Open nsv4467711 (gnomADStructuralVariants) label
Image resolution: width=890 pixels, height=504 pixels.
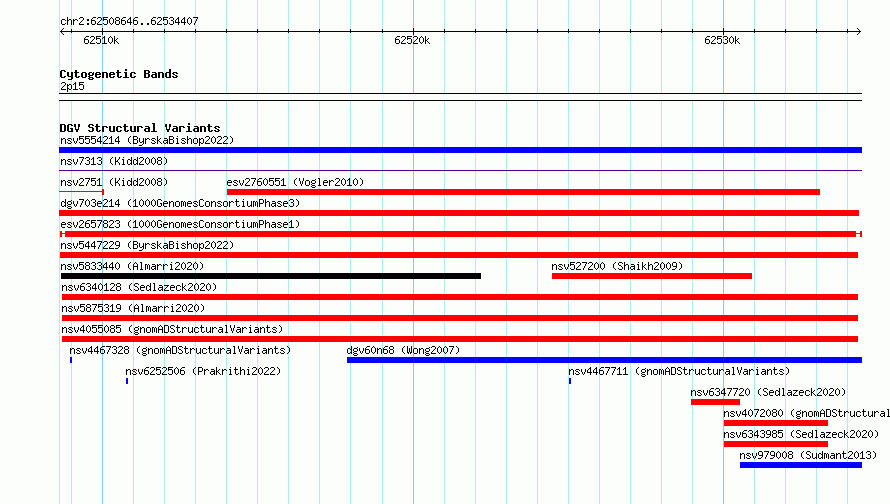(x=679, y=371)
